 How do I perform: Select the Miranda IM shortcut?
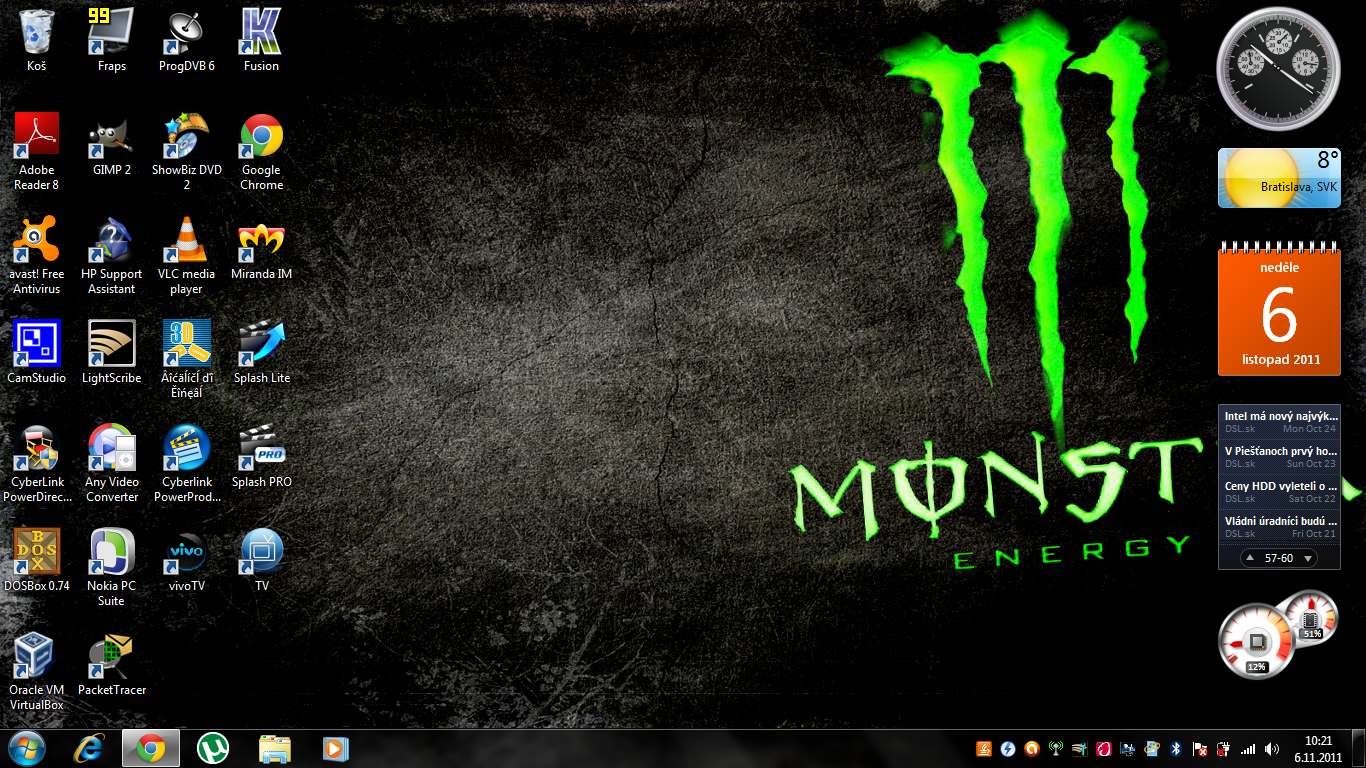tap(261, 242)
